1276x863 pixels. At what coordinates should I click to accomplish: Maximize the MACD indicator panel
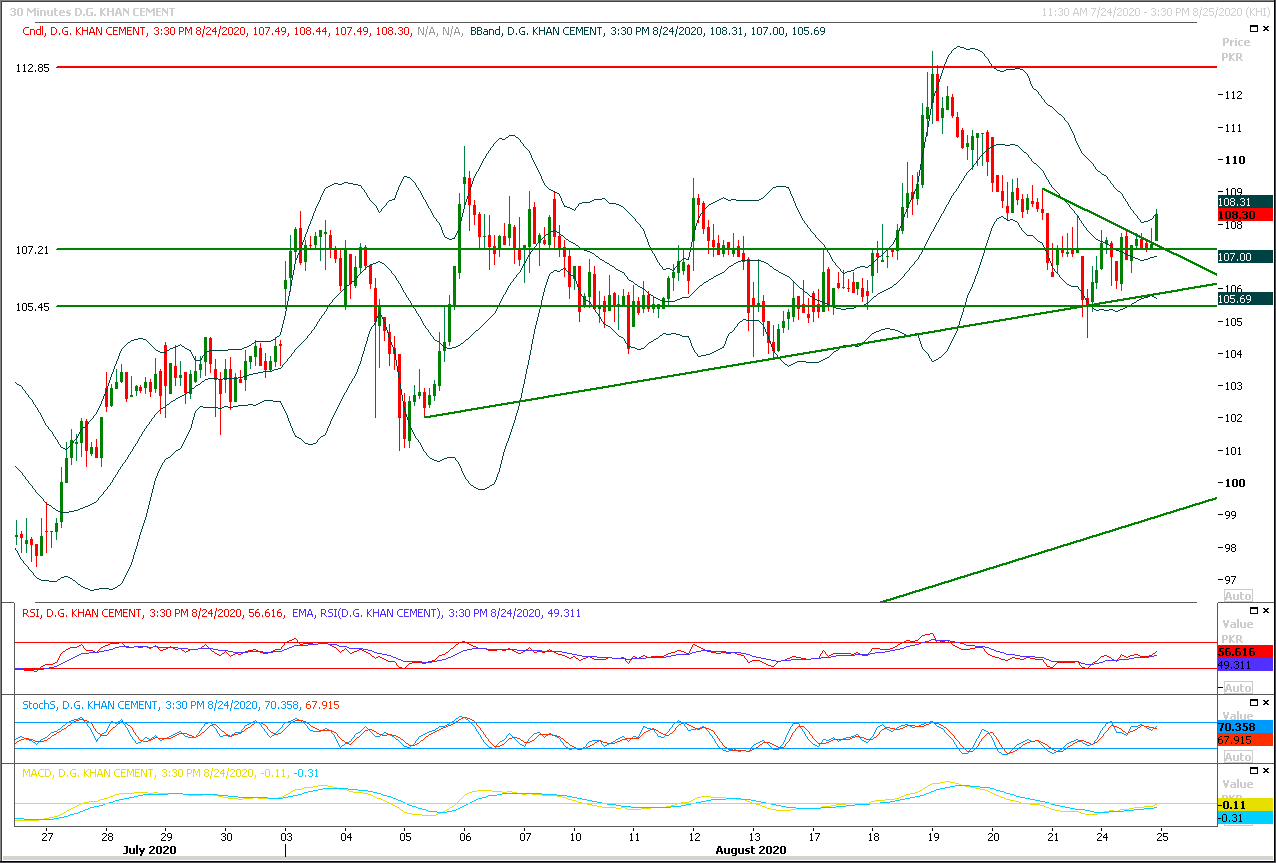click(x=1252, y=771)
